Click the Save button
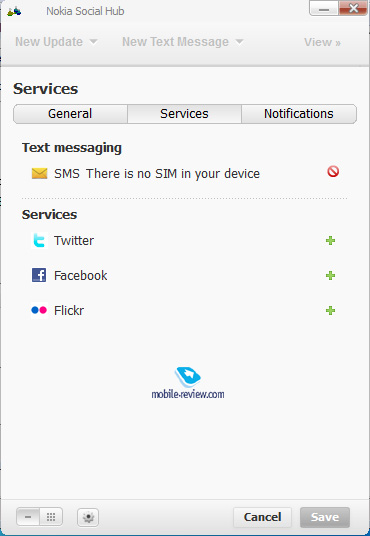370x536 pixels. pyautogui.click(x=325, y=517)
